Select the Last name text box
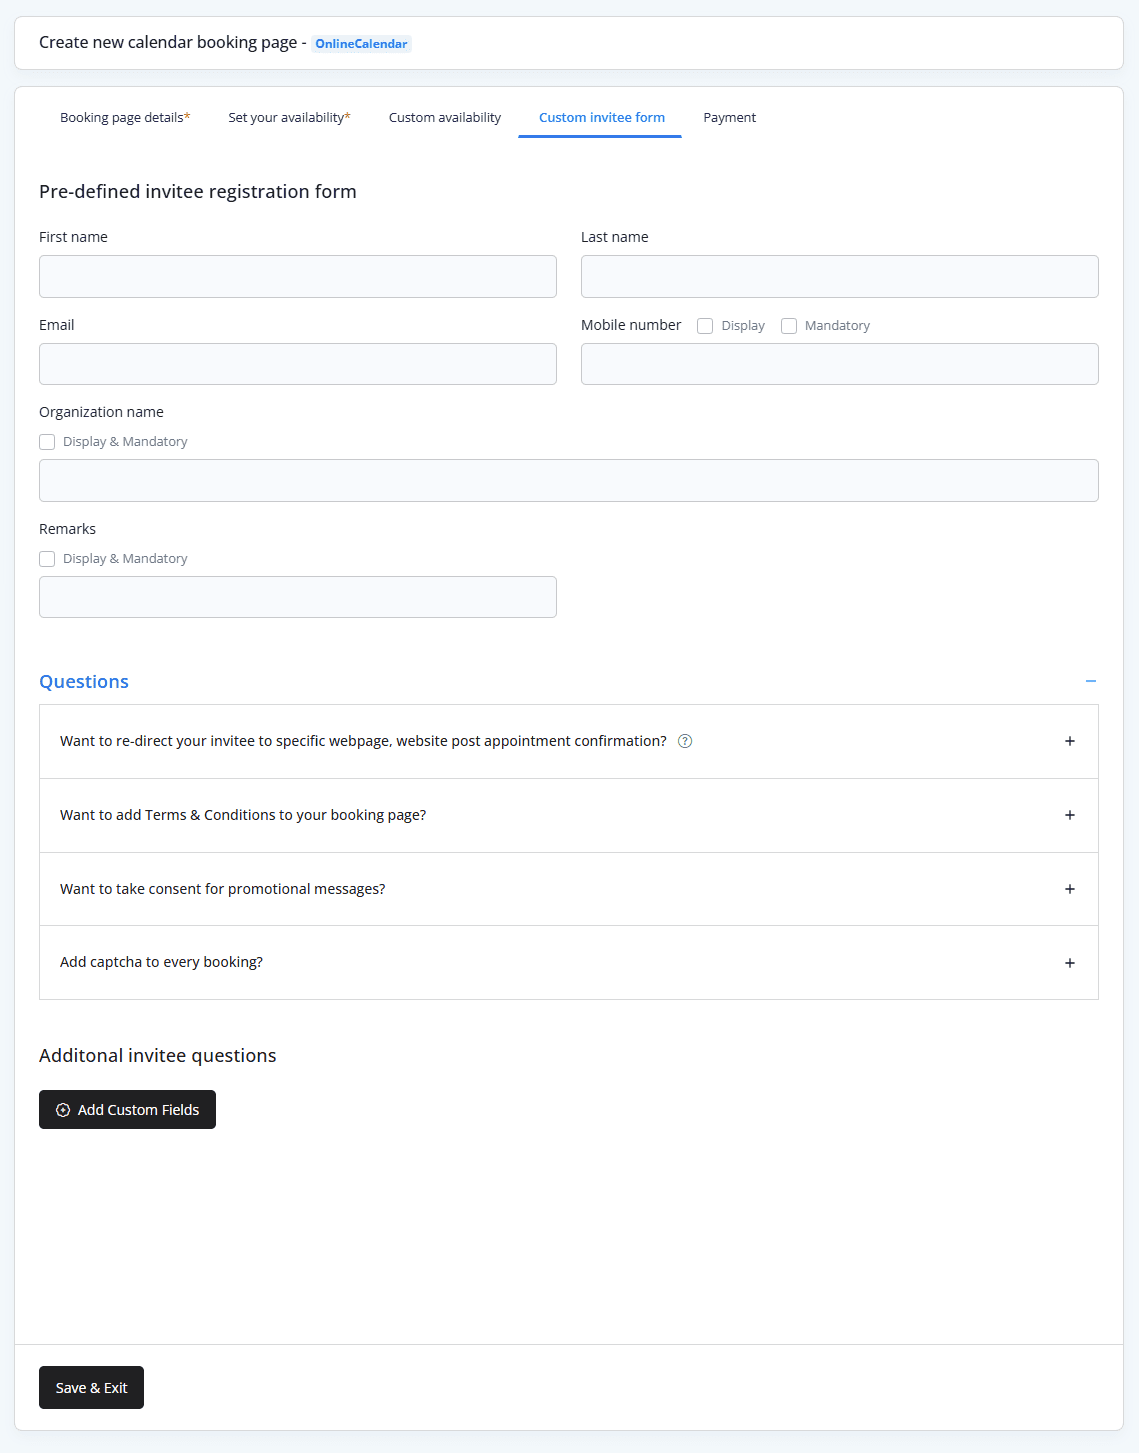 click(839, 276)
